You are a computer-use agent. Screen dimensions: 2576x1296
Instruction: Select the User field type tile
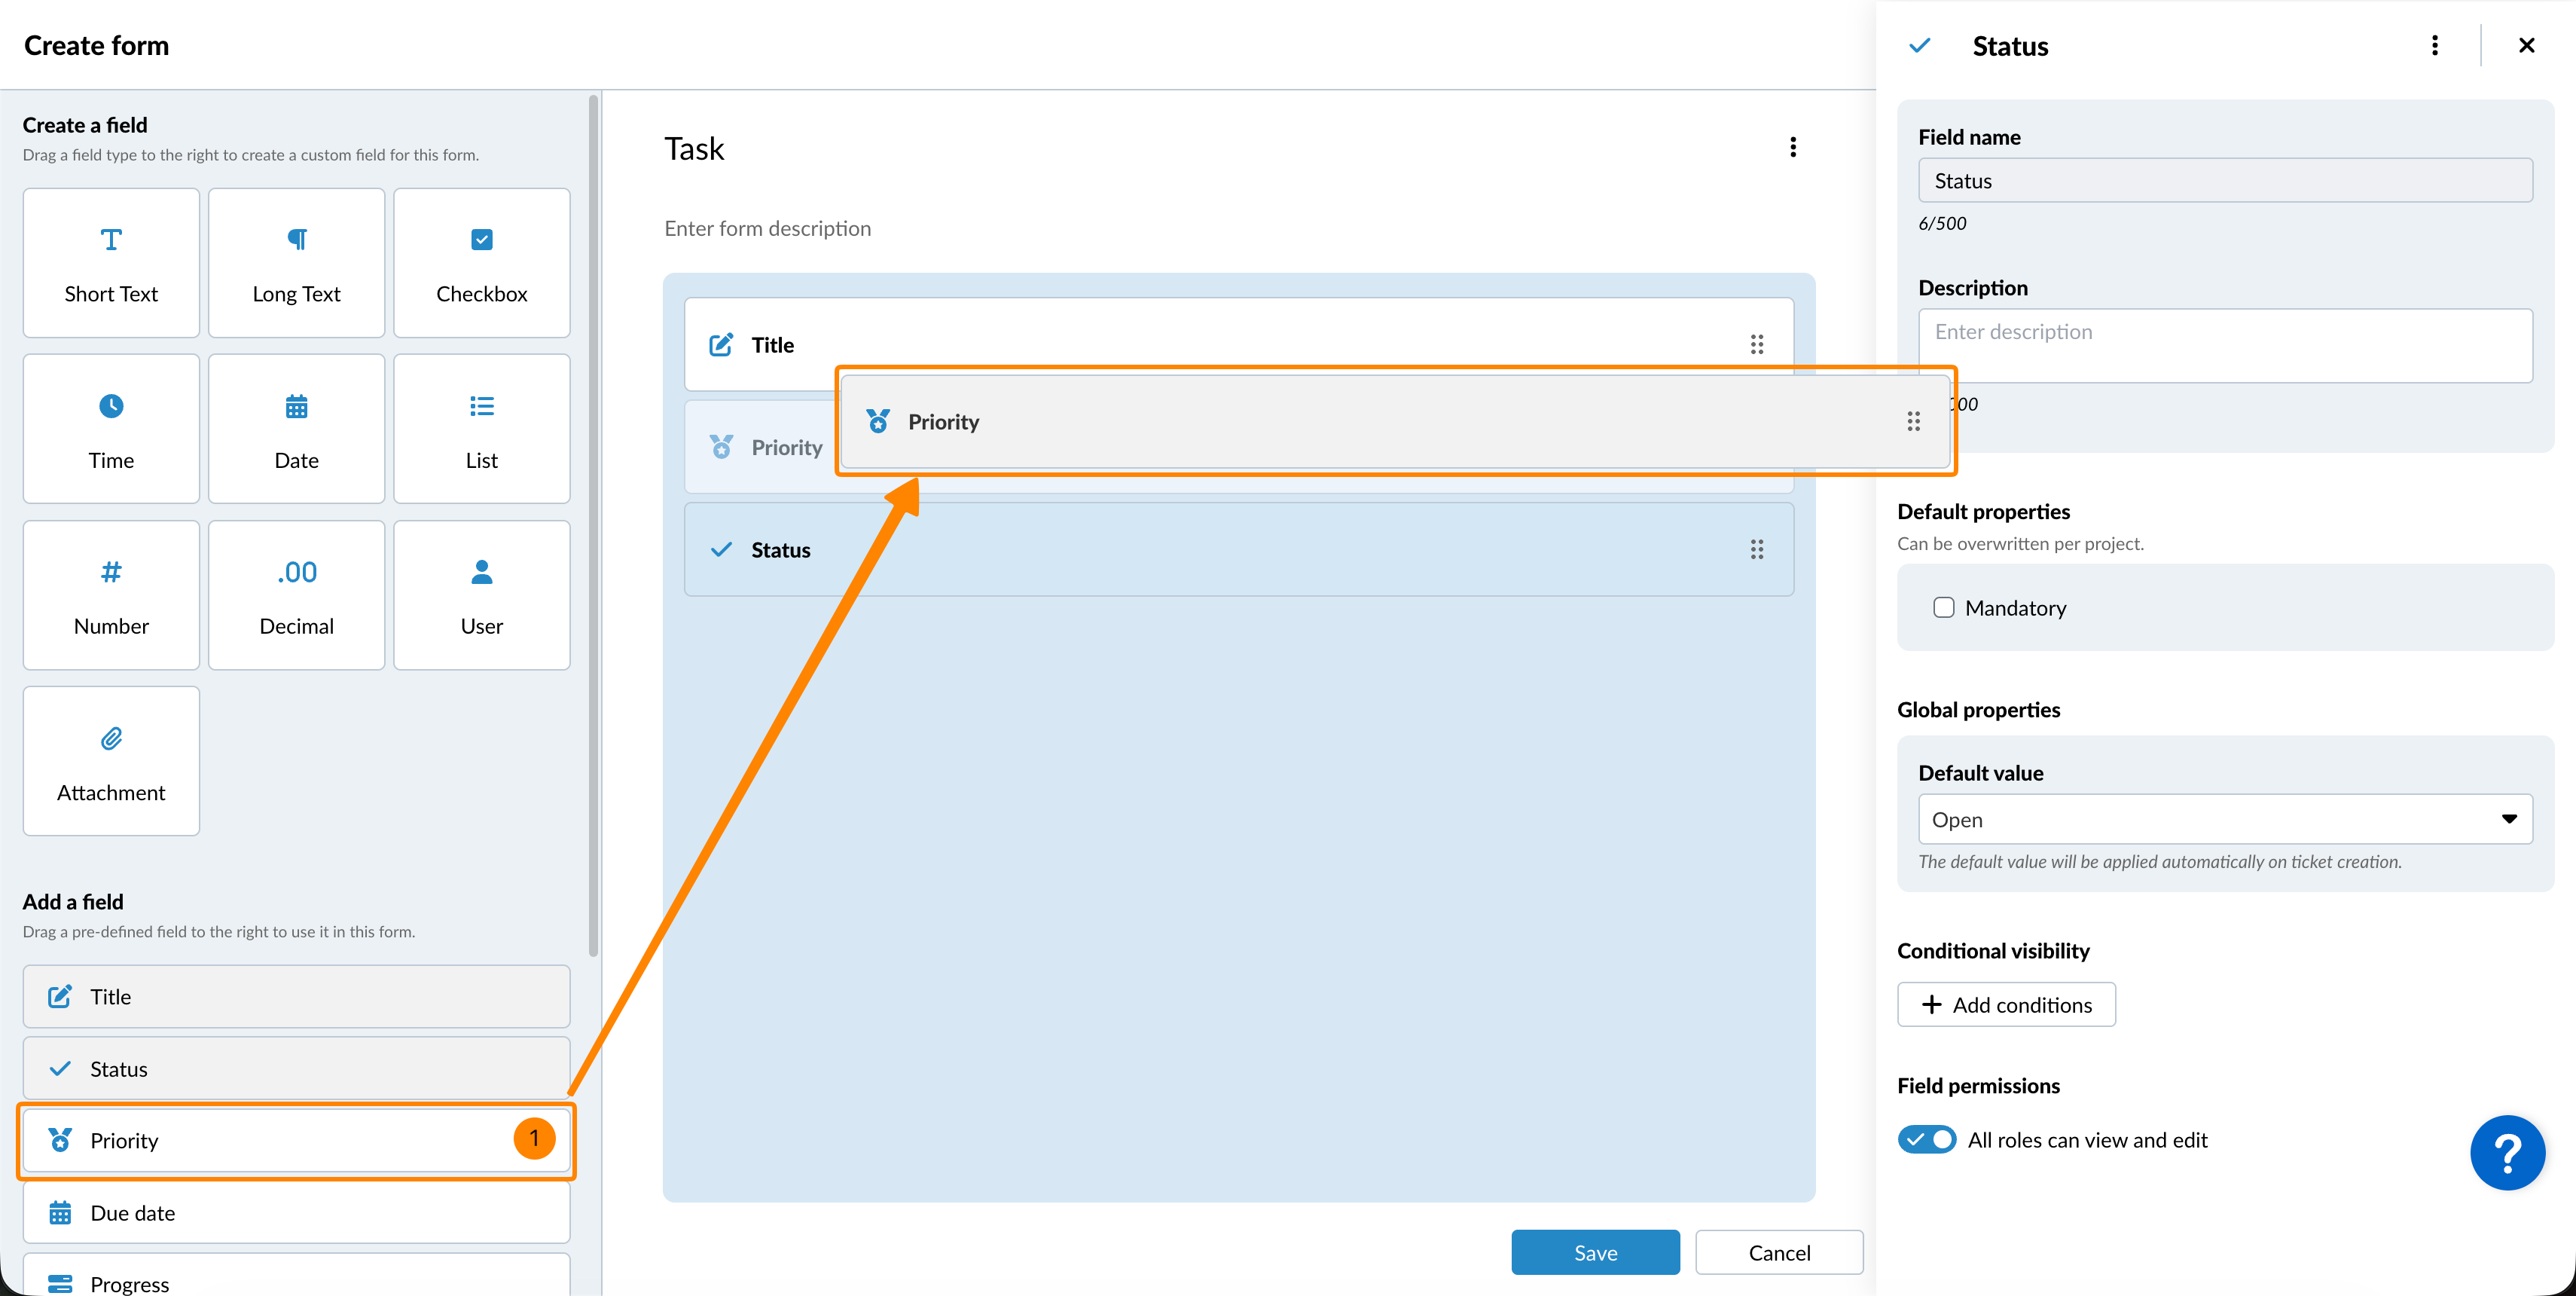(481, 595)
